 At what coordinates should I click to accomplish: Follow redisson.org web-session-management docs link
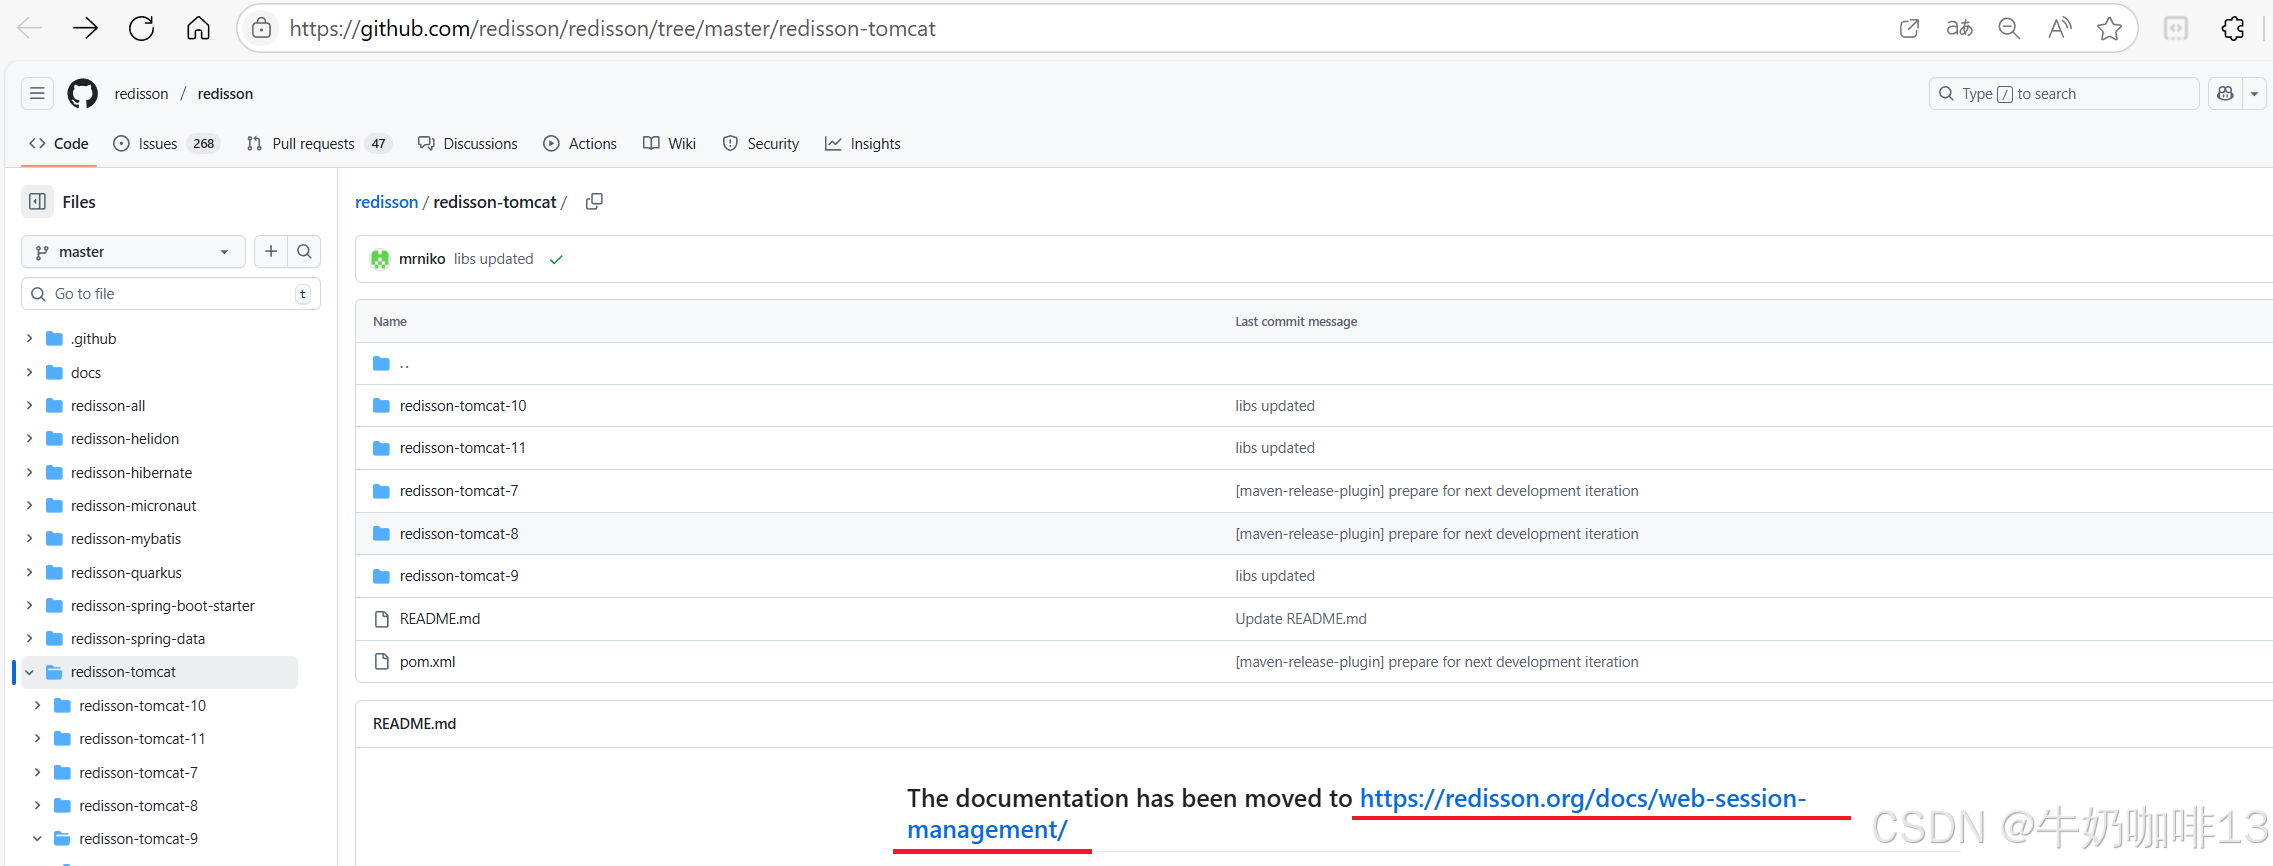coord(1582,799)
